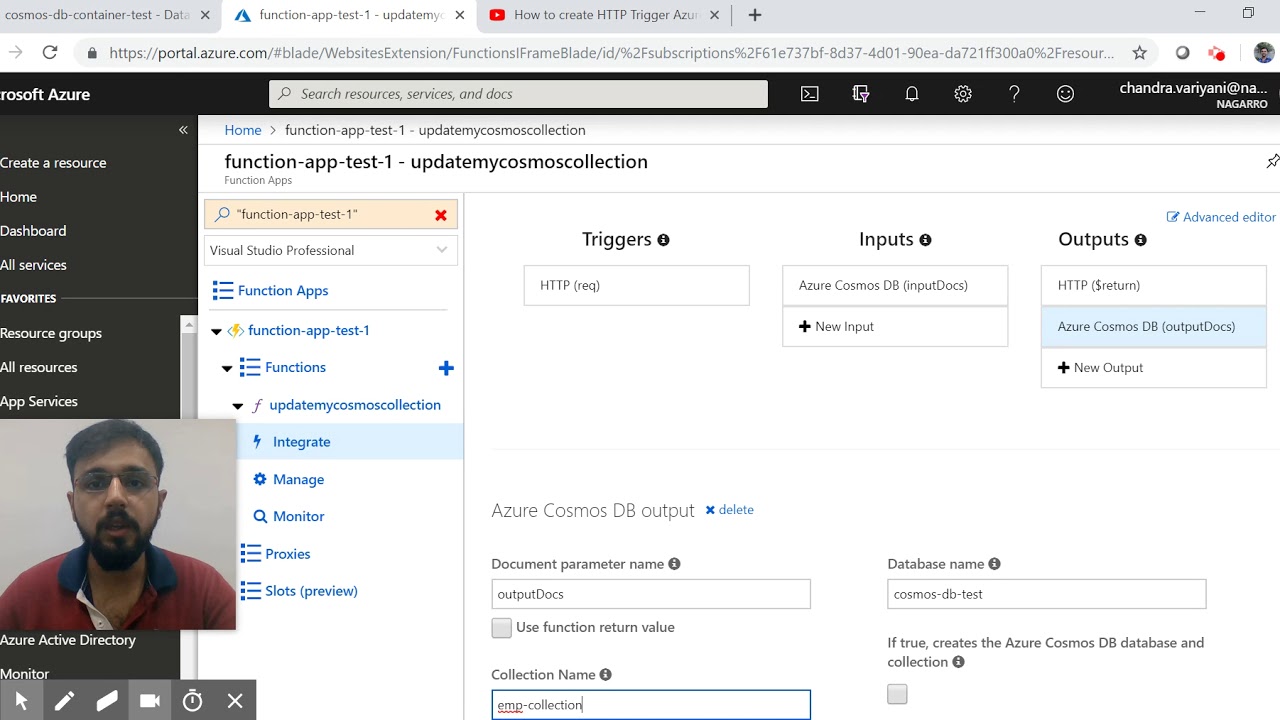Screen dimensions: 1280x720
Task: Edit the Document parameter name field
Action: [x=651, y=594]
